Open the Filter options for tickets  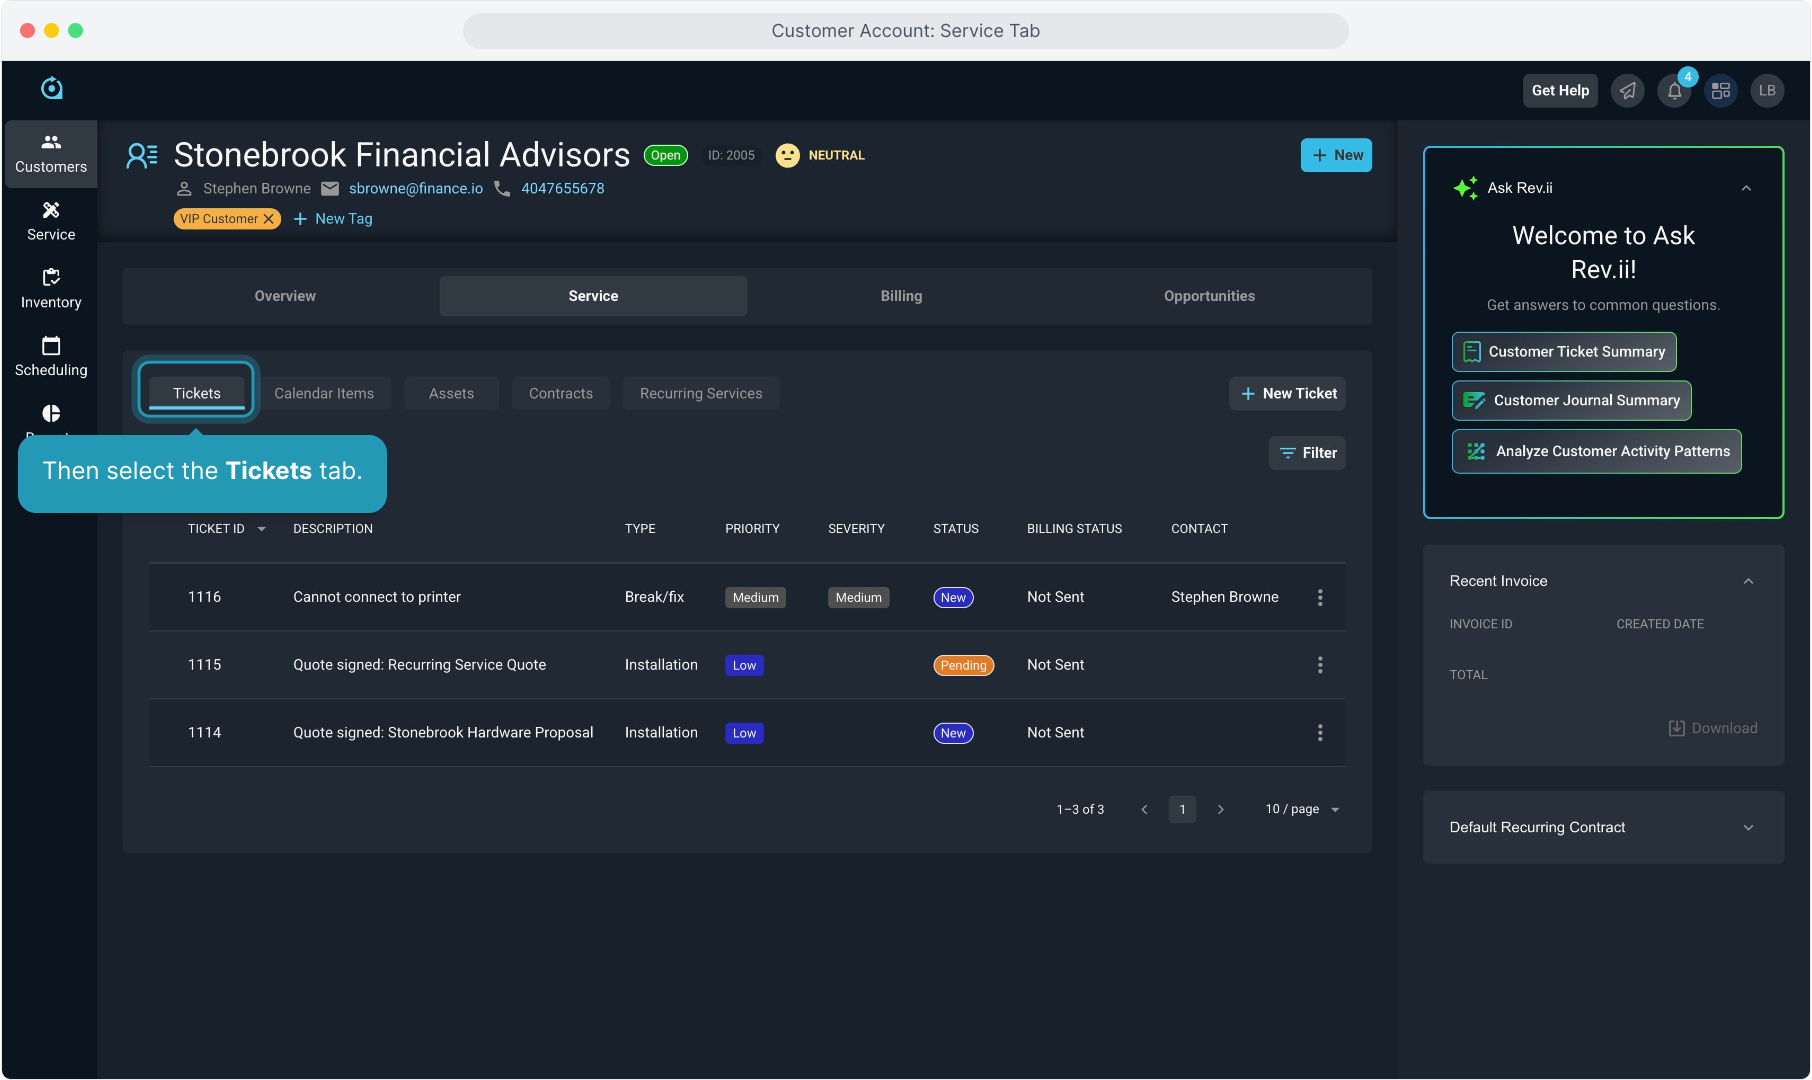pos(1308,453)
